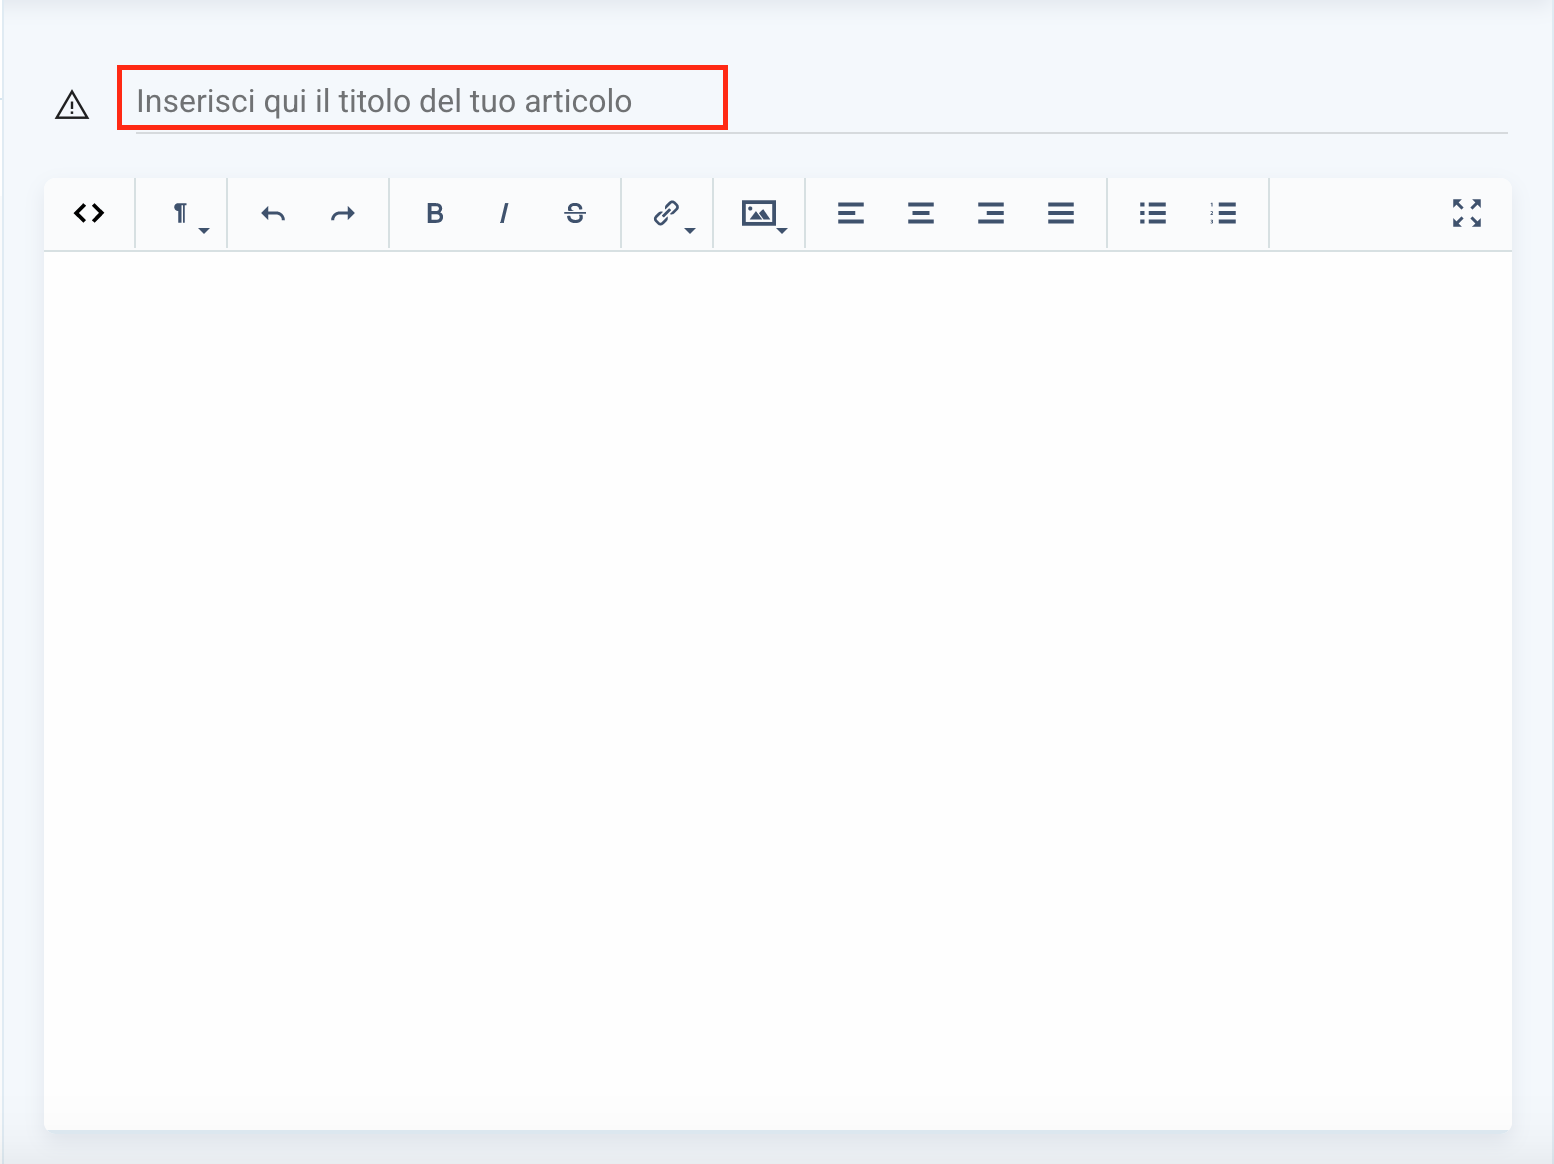
Task: Undo the last edit
Action: 273,213
